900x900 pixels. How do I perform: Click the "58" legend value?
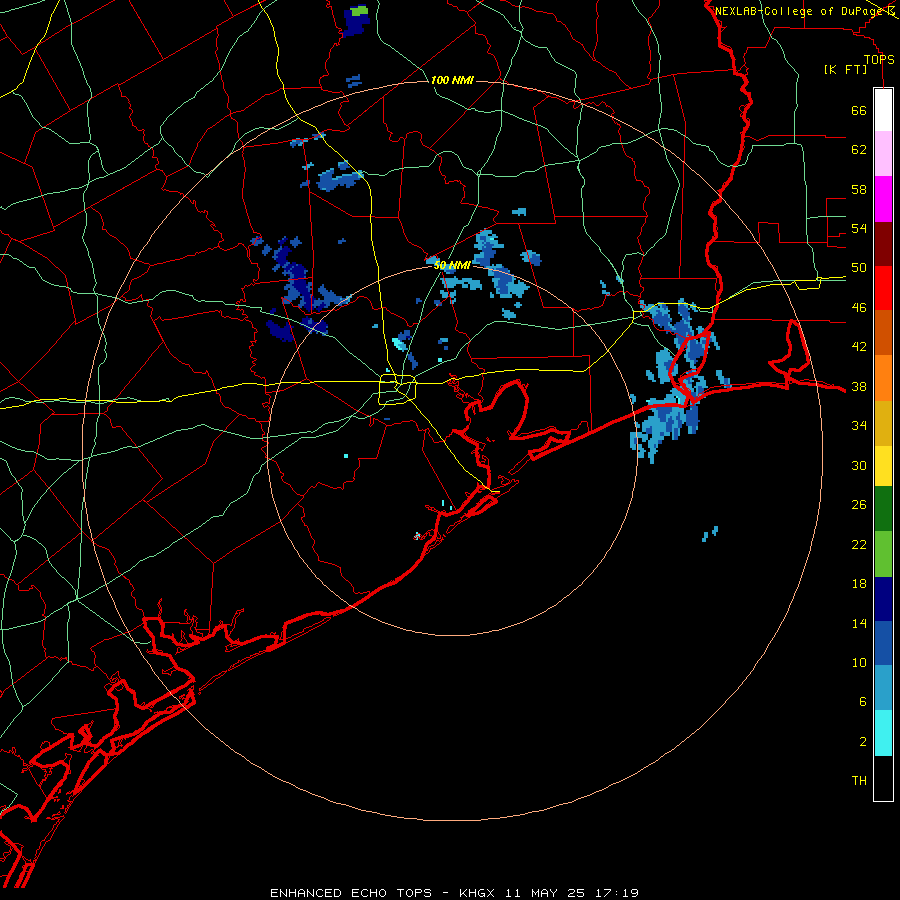pyautogui.click(x=859, y=189)
